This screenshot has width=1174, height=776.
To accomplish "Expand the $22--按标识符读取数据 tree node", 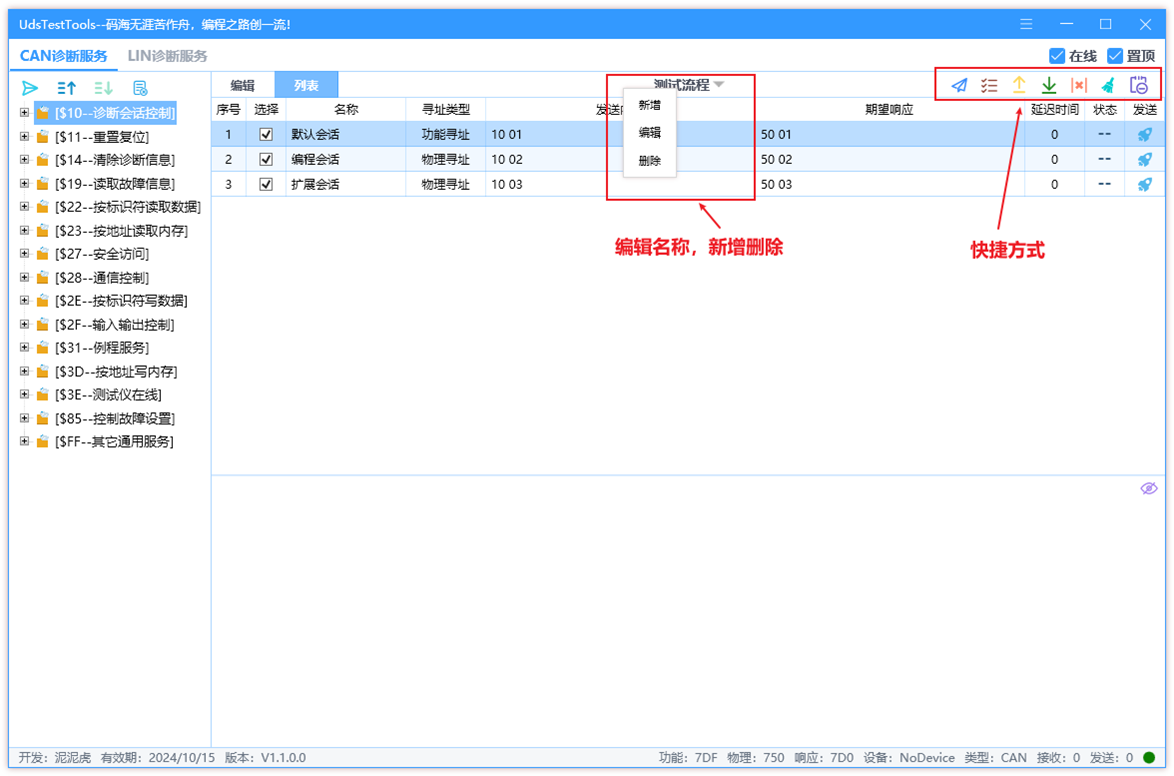I will pos(24,207).
